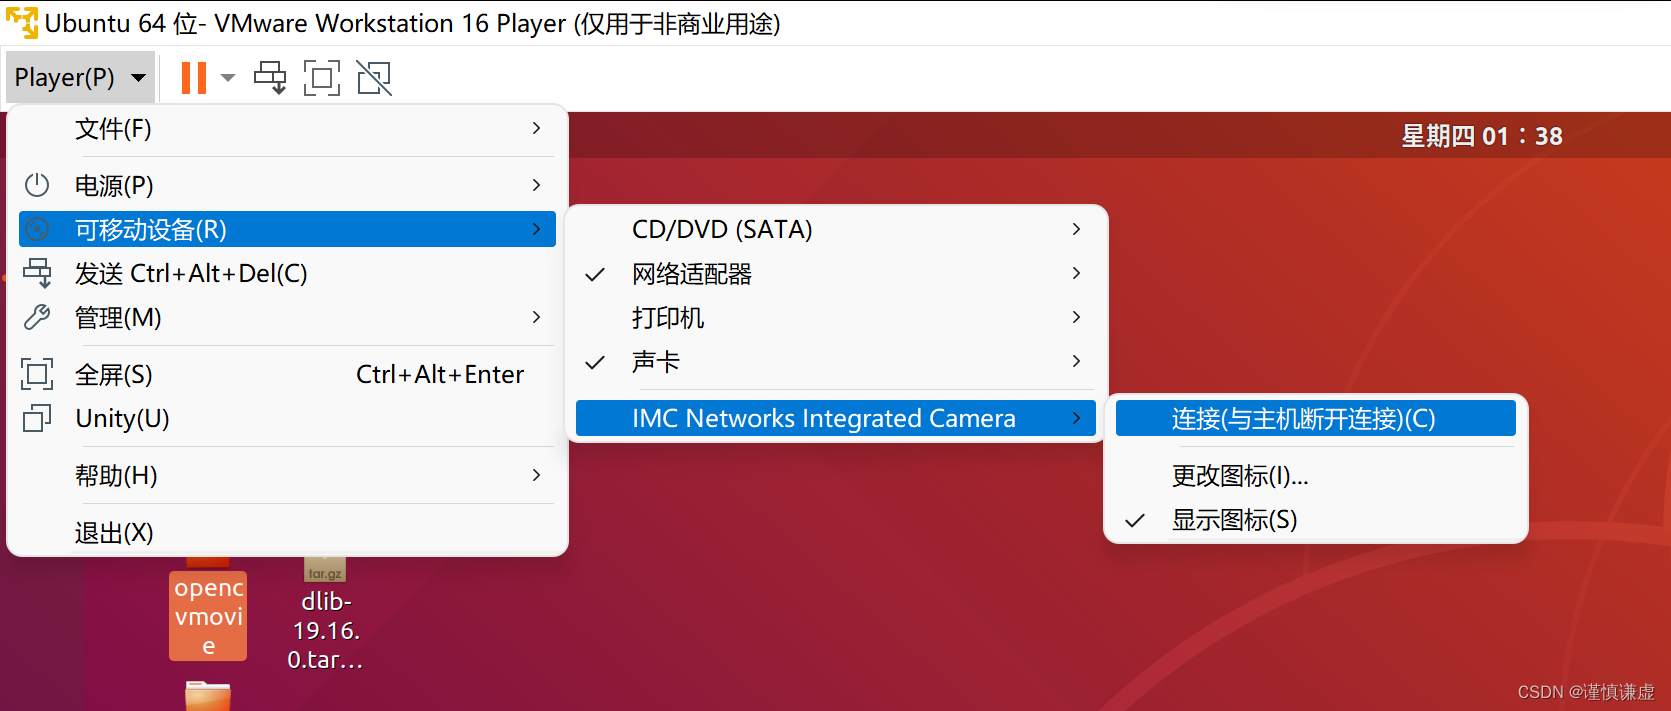Open the 电源(P) submenu
Viewport: 1671px width, 711px height.
click(287, 185)
